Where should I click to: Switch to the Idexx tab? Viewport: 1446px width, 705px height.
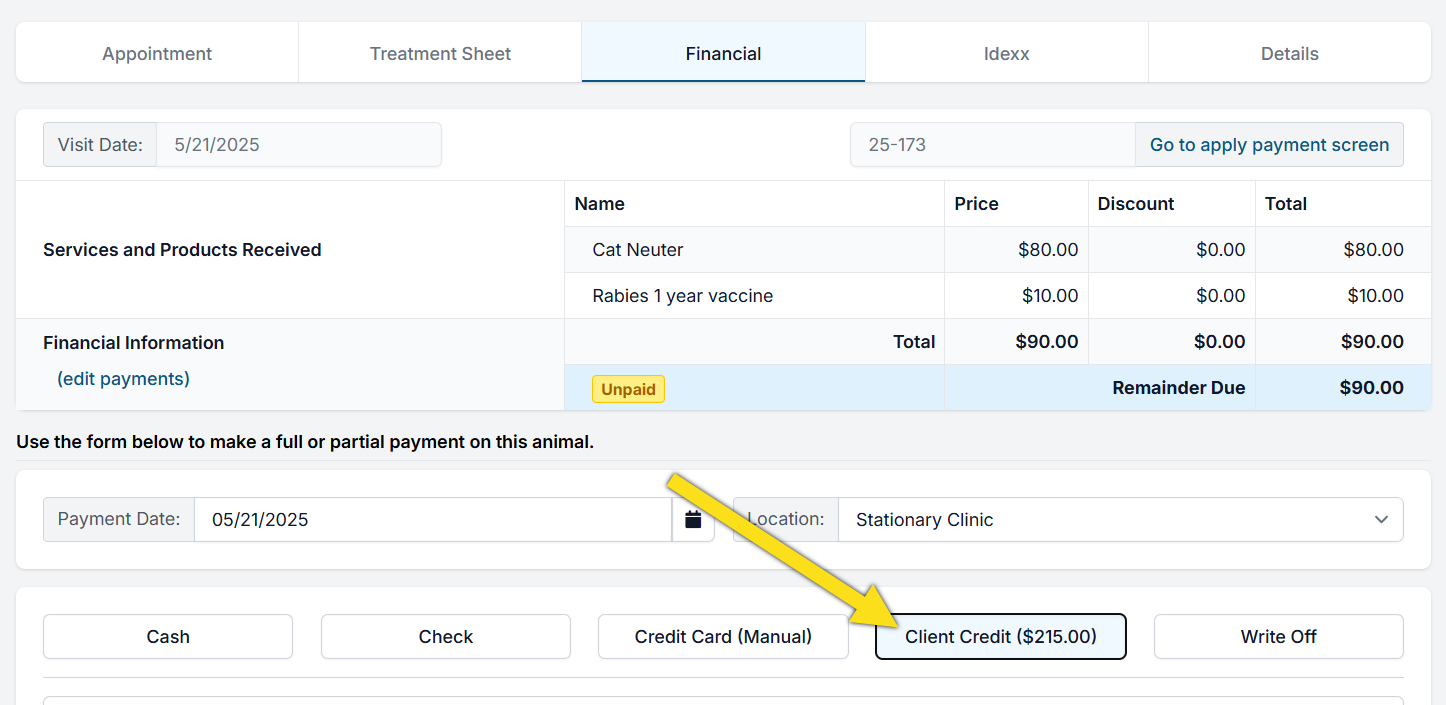click(x=1006, y=54)
